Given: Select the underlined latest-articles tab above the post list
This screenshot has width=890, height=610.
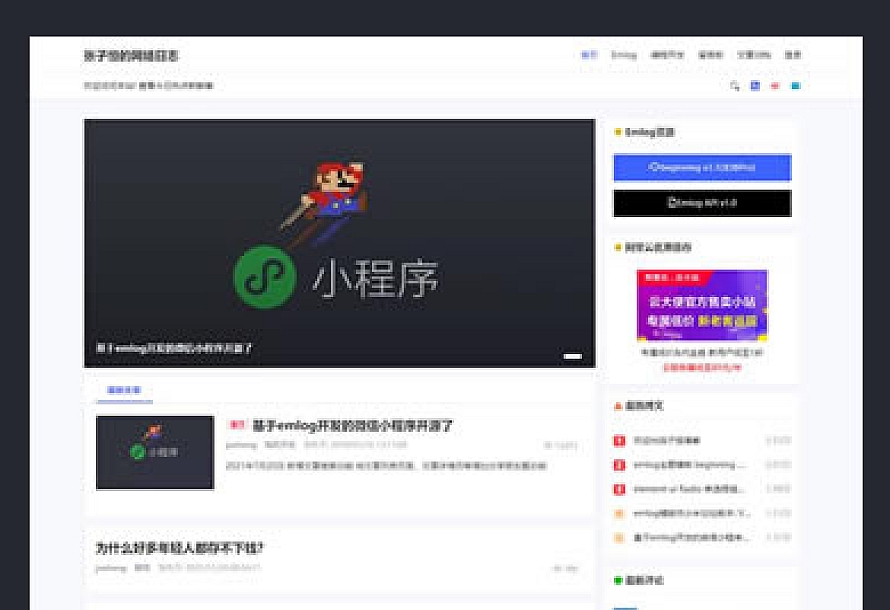Looking at the screenshot, I should tap(124, 390).
